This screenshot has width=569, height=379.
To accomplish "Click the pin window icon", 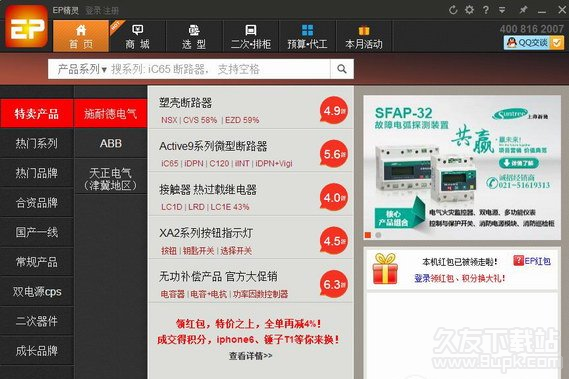I will pyautogui.click(x=523, y=10).
